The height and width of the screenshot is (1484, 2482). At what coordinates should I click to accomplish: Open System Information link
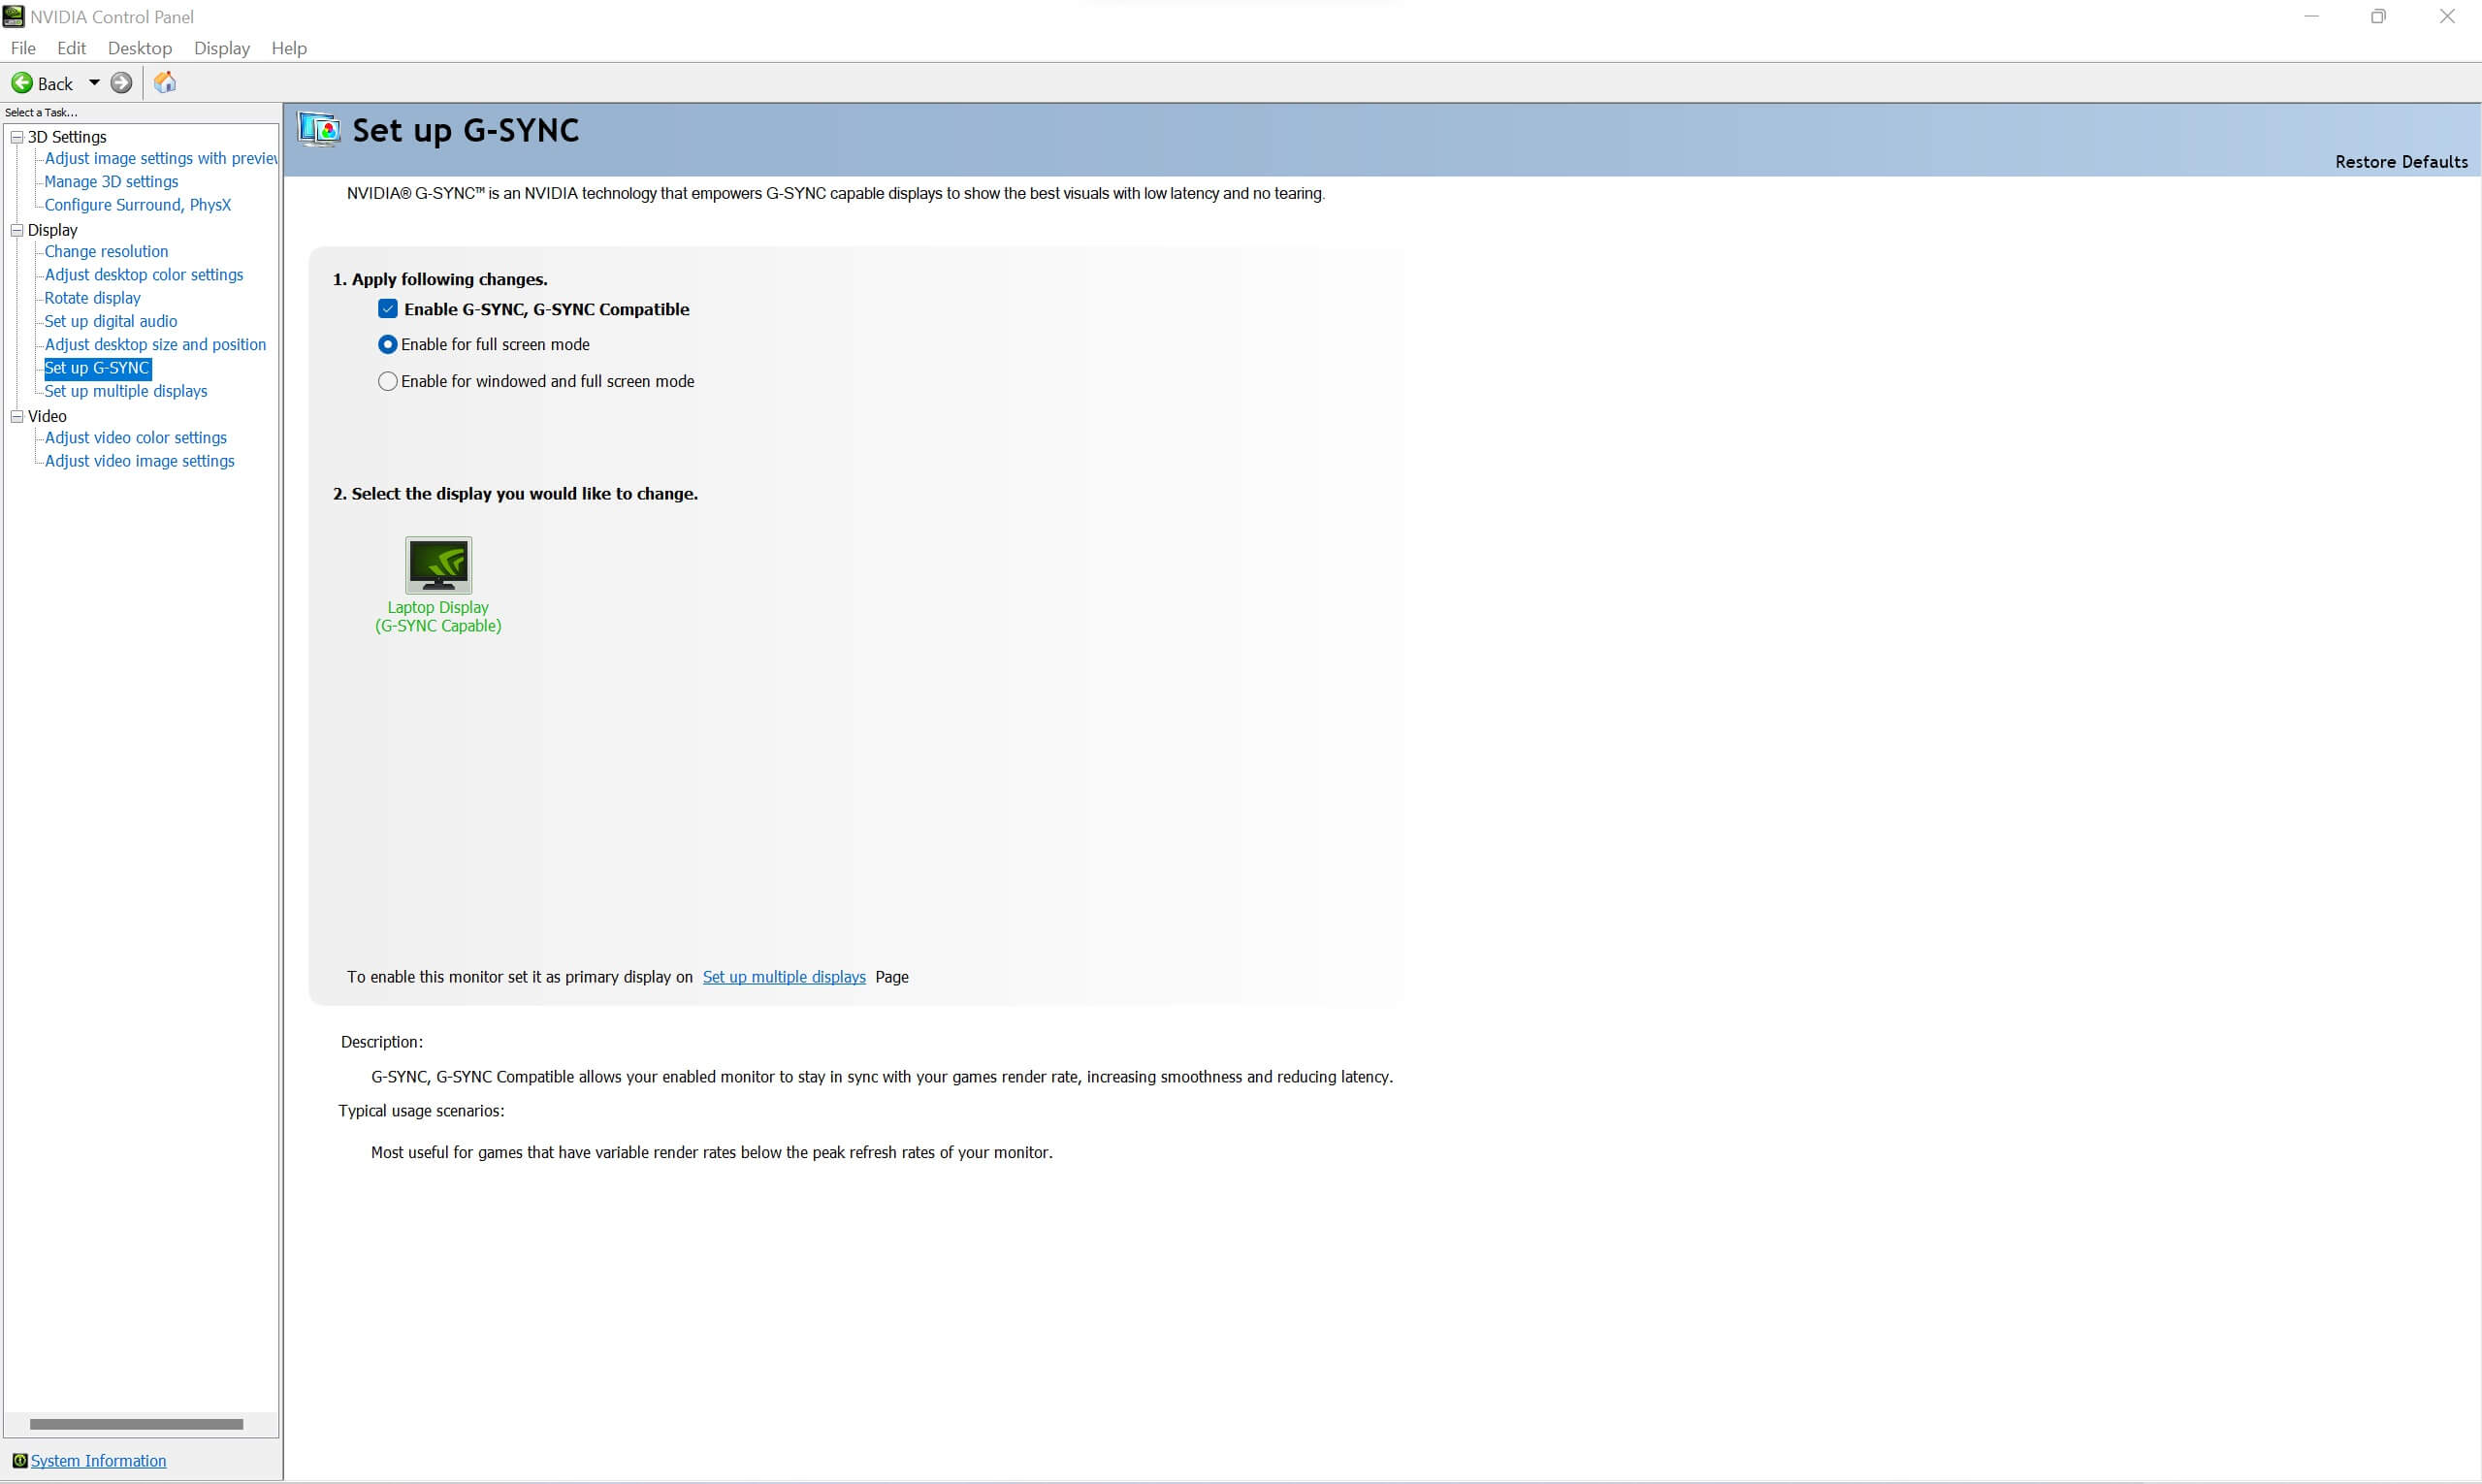click(98, 1460)
